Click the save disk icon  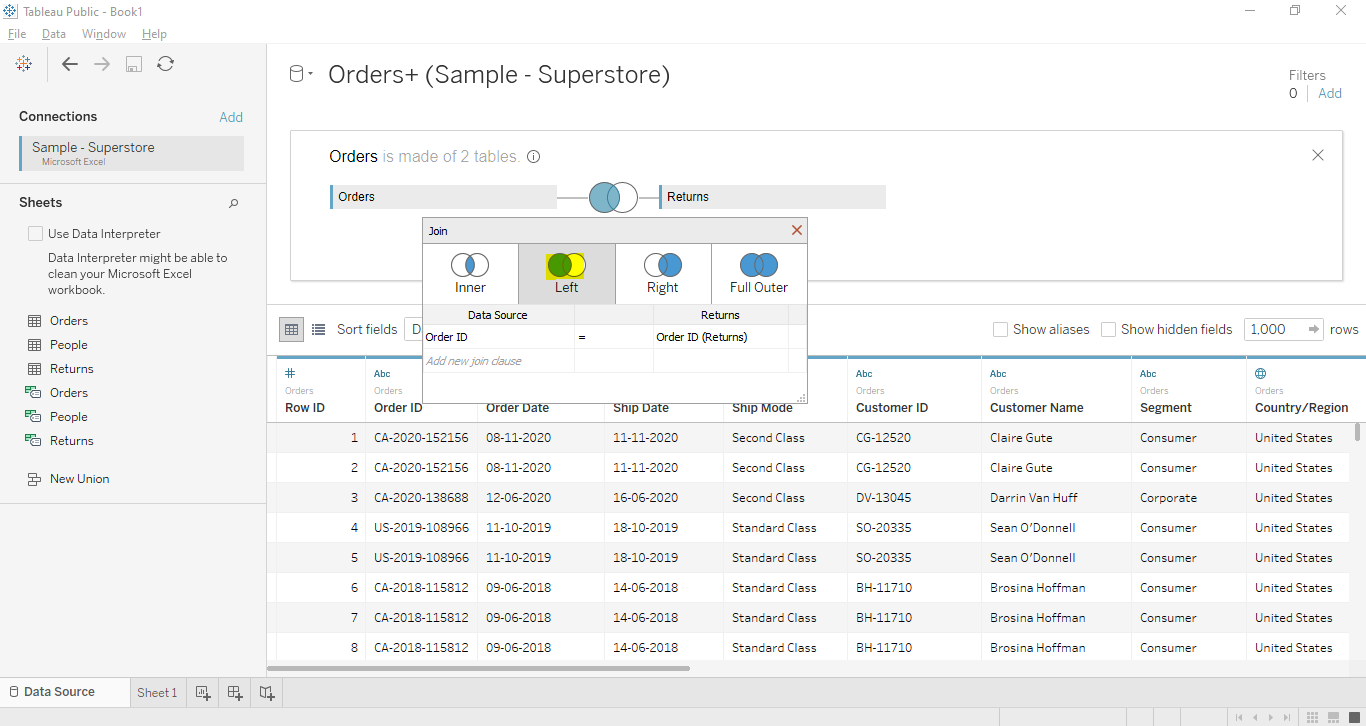134,64
